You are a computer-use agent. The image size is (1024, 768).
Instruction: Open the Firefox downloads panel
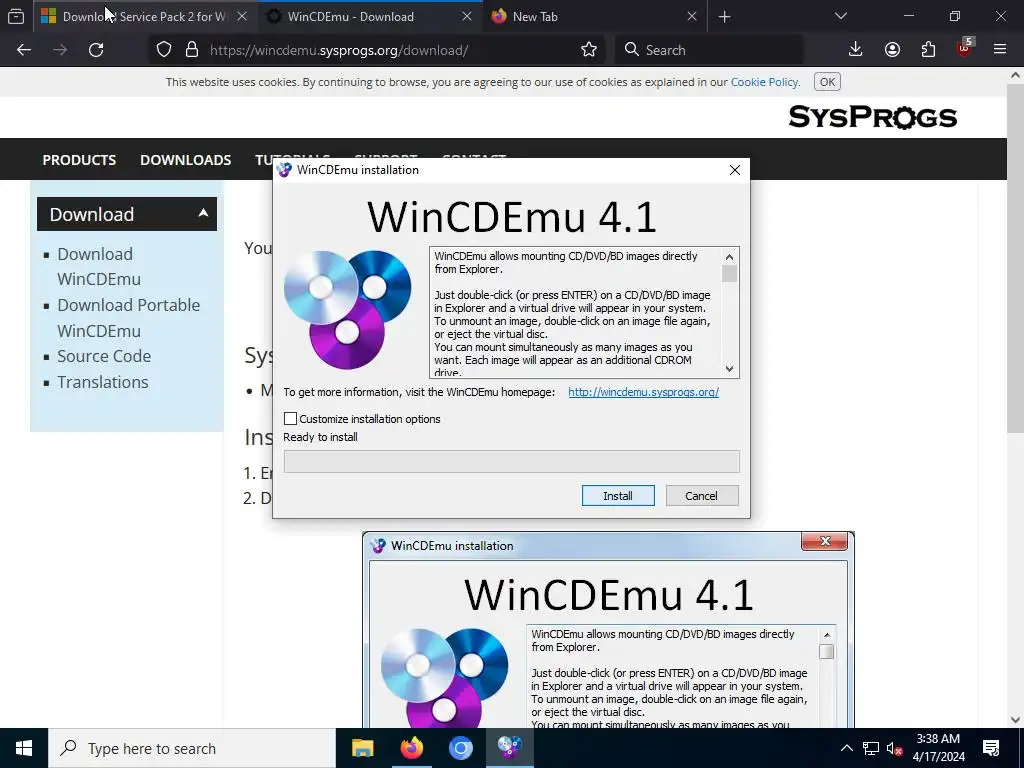click(856, 50)
